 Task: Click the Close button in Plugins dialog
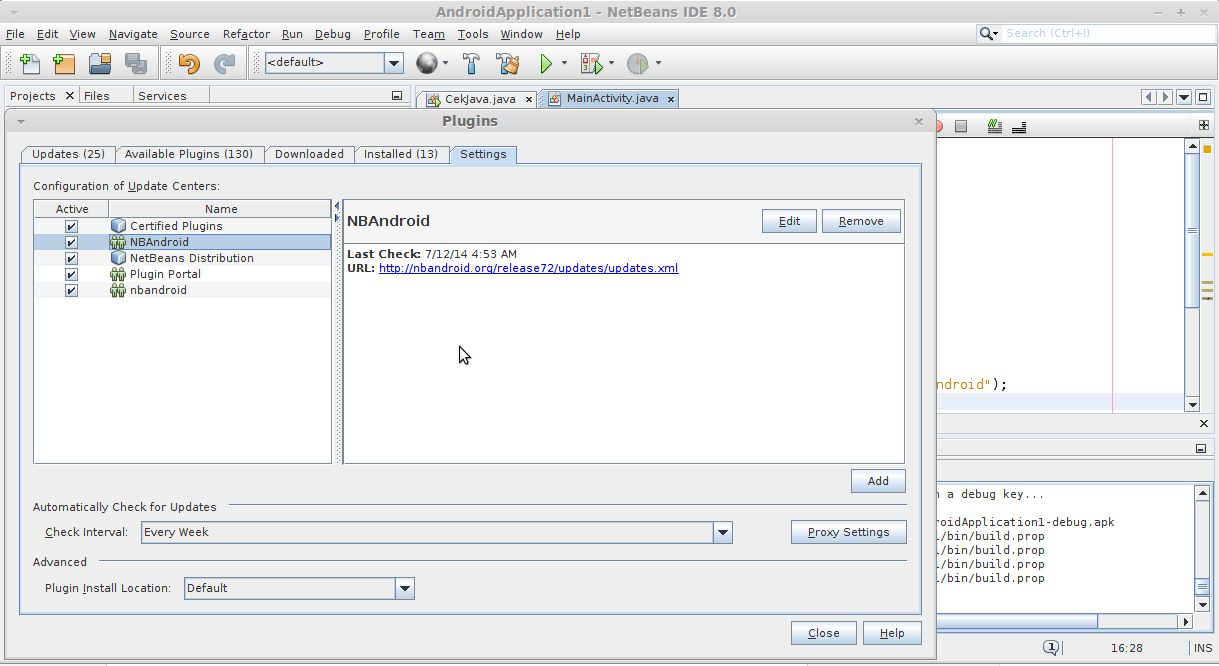[824, 633]
